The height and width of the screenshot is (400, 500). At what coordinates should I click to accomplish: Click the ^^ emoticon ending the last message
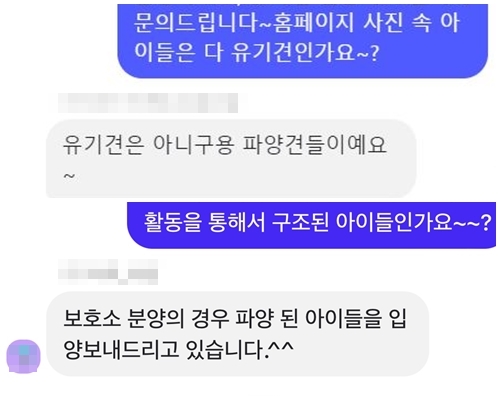click(282, 347)
